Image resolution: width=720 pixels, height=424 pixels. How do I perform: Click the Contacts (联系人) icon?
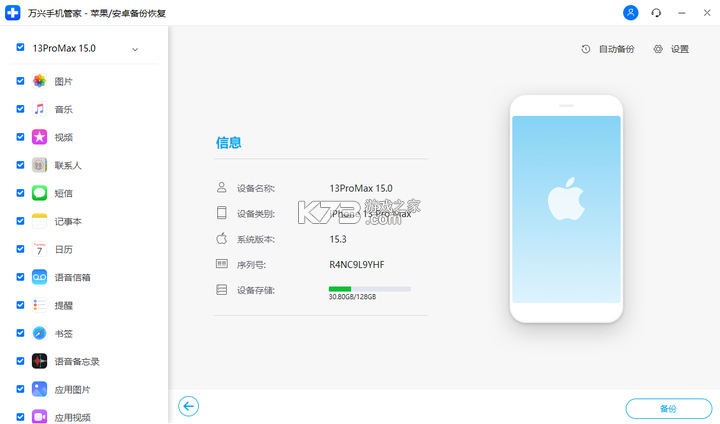[39, 165]
